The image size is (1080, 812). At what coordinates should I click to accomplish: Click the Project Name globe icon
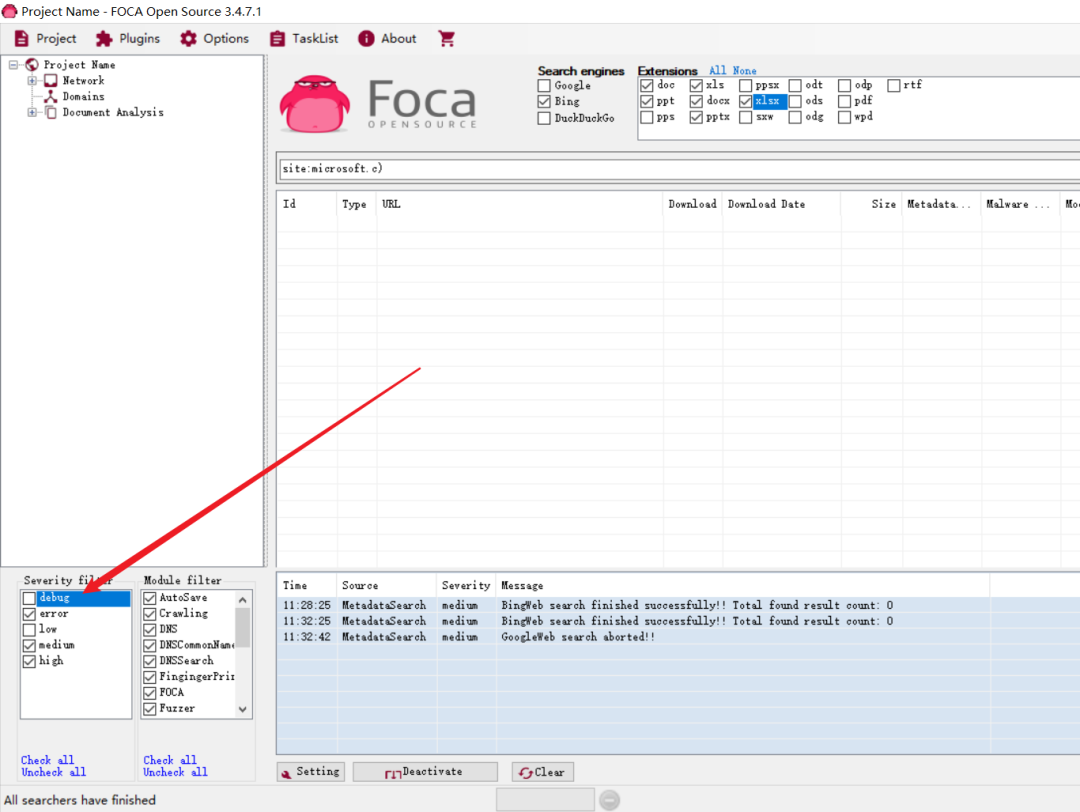[32, 65]
